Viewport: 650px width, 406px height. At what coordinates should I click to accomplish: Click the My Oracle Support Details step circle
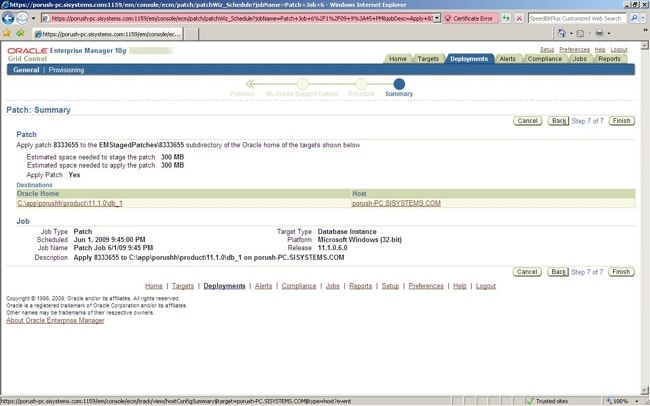[x=303, y=84]
